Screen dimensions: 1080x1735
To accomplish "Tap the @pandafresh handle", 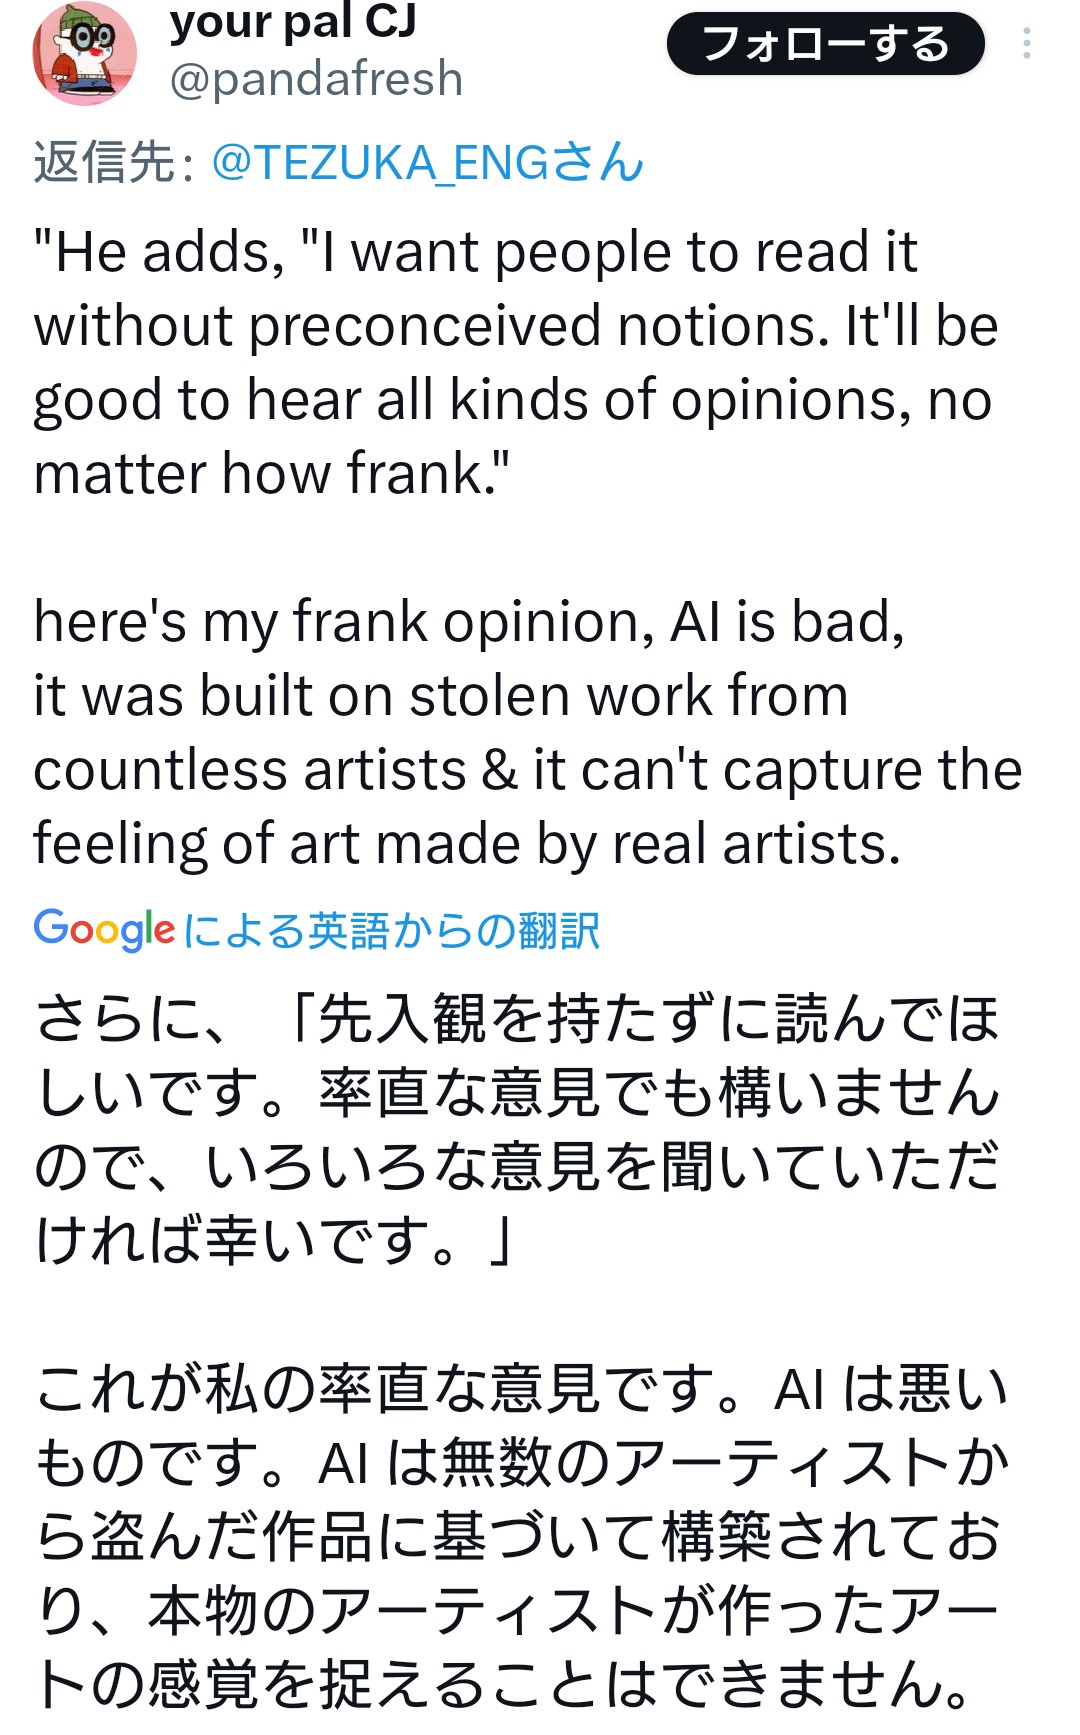I will click(x=316, y=79).
